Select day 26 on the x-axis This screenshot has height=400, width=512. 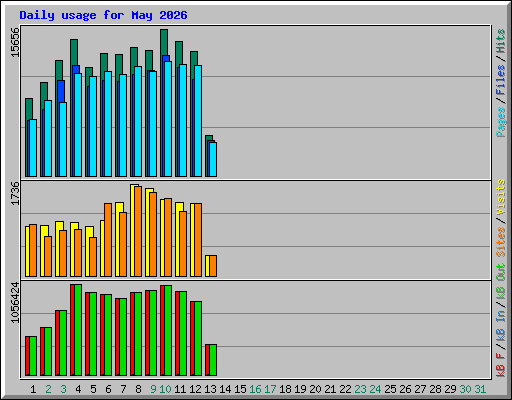(405, 389)
